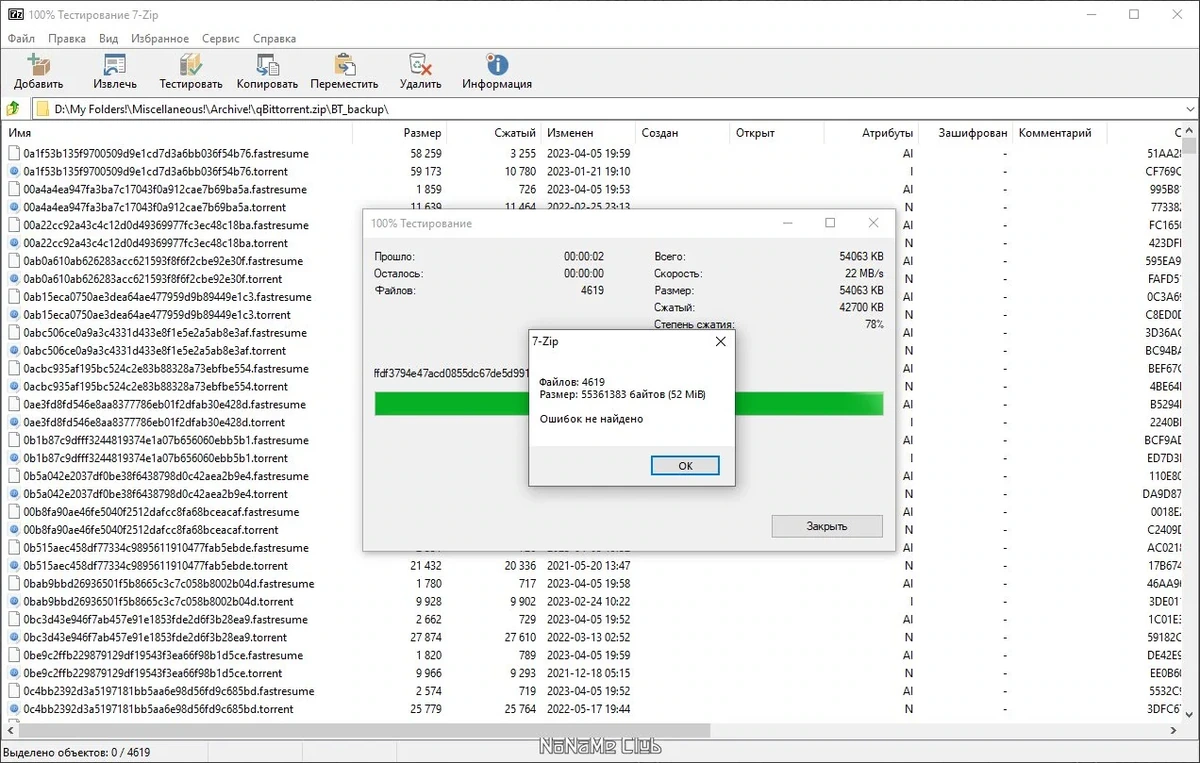Click OK in the 7-Zip message box

(685, 465)
